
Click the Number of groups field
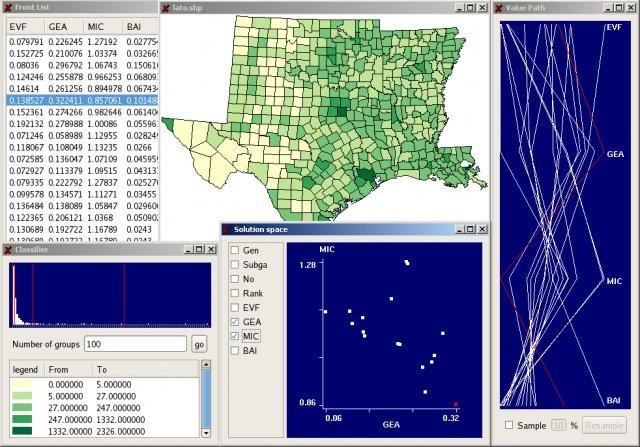click(135, 344)
